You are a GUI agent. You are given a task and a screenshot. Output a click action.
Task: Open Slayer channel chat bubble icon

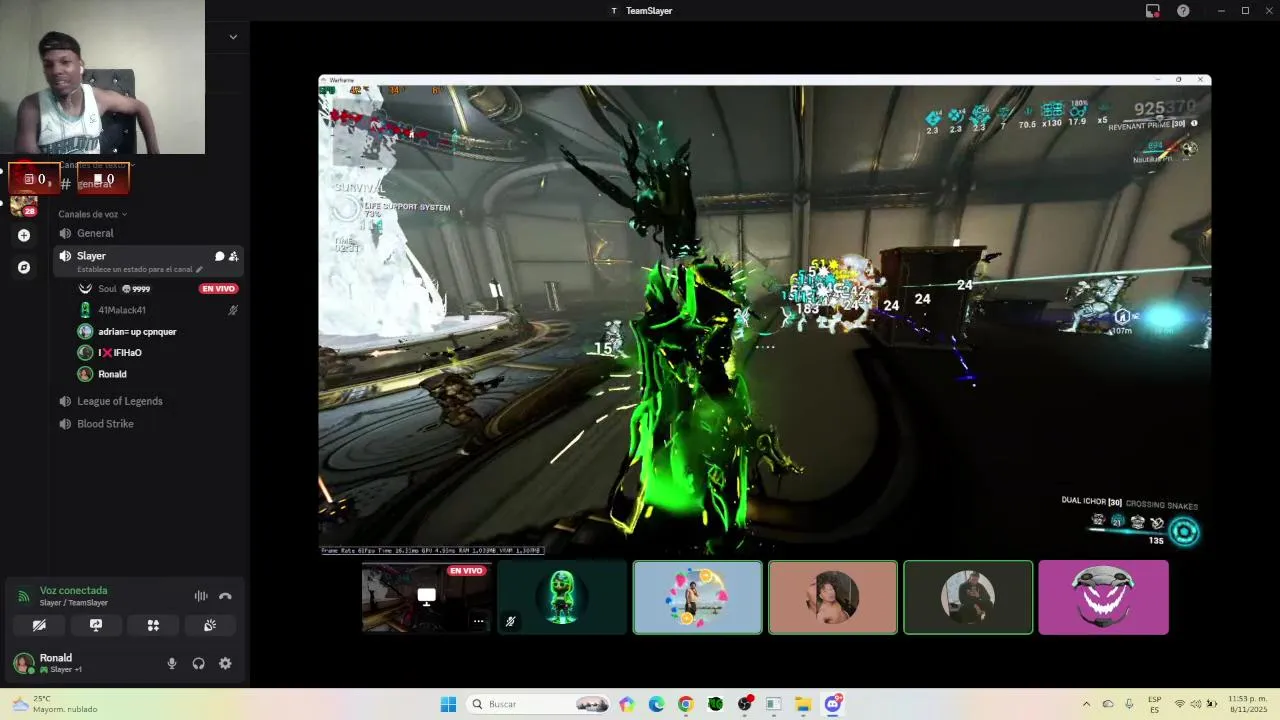pos(219,256)
